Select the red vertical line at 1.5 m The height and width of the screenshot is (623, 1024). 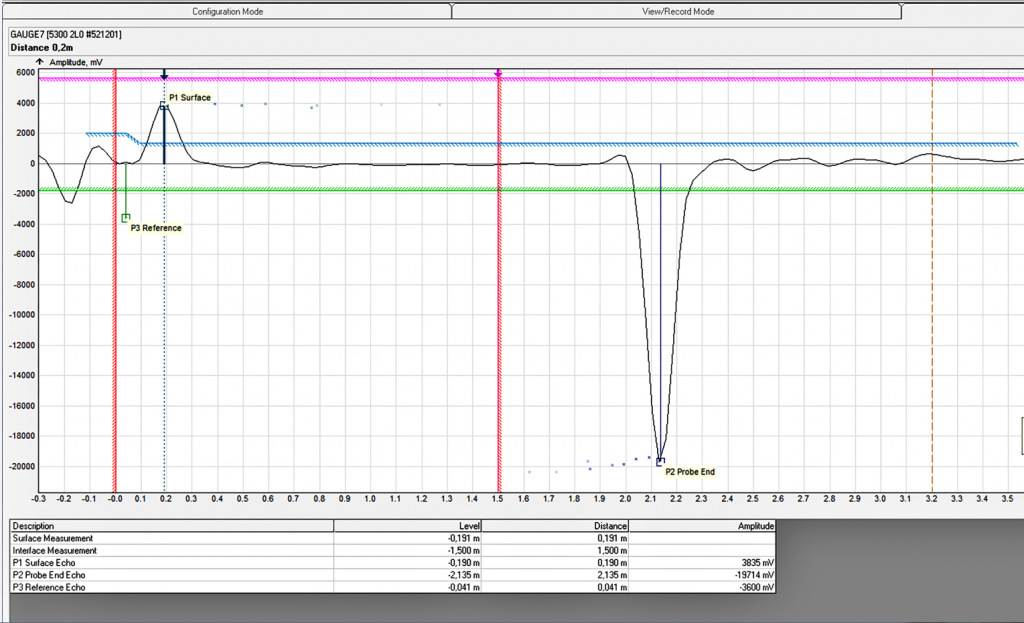point(499,281)
